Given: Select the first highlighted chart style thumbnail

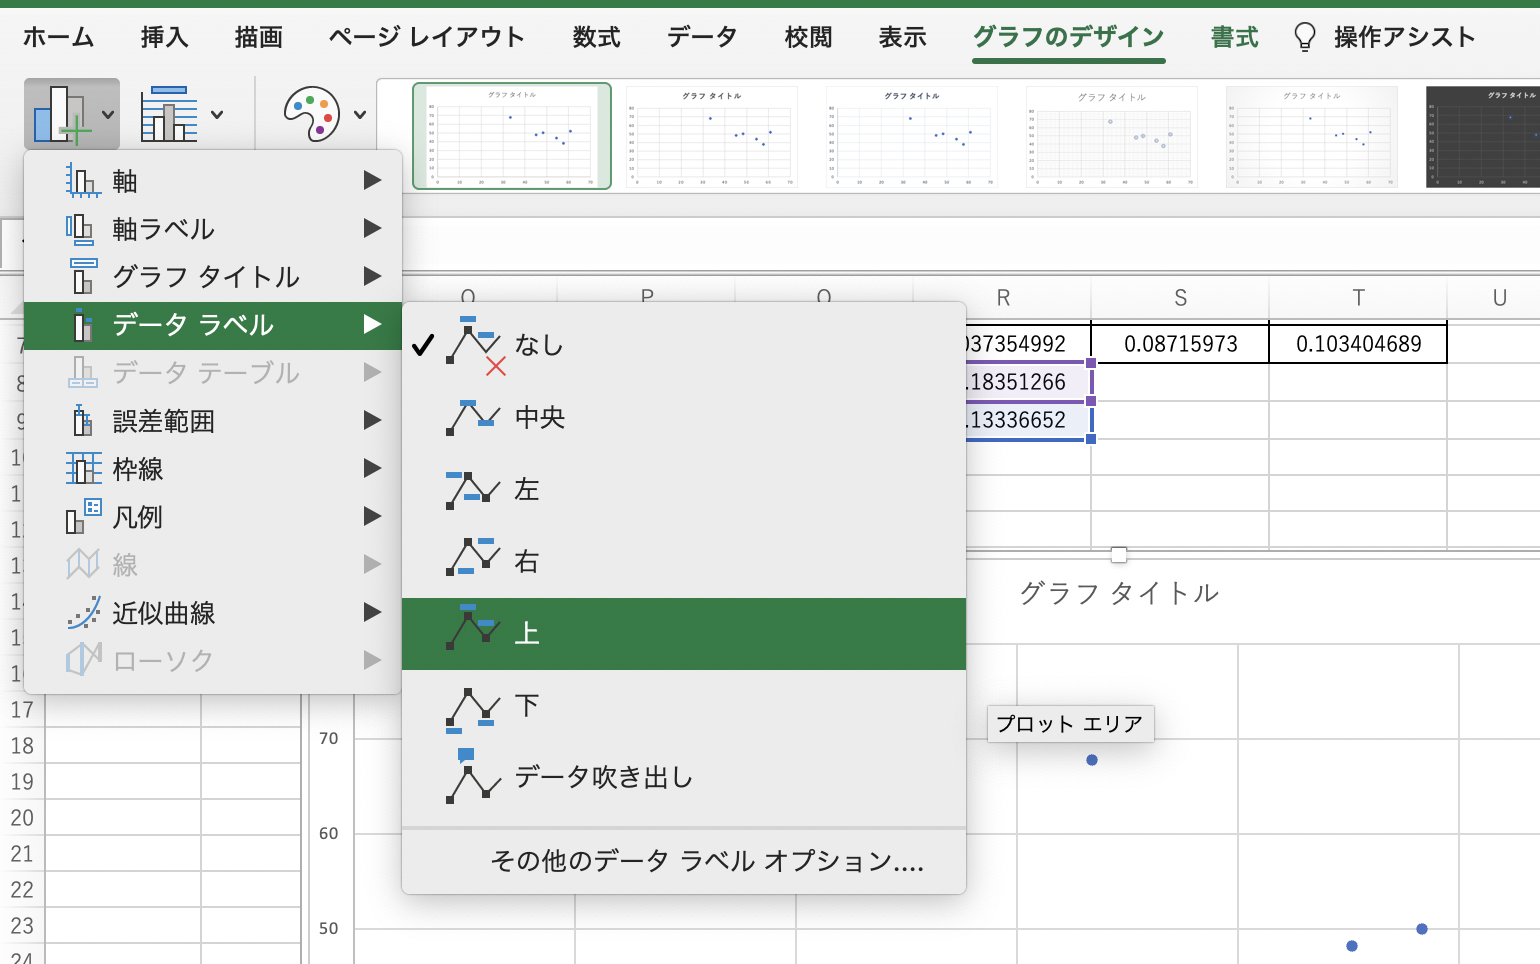Looking at the screenshot, I should [512, 136].
